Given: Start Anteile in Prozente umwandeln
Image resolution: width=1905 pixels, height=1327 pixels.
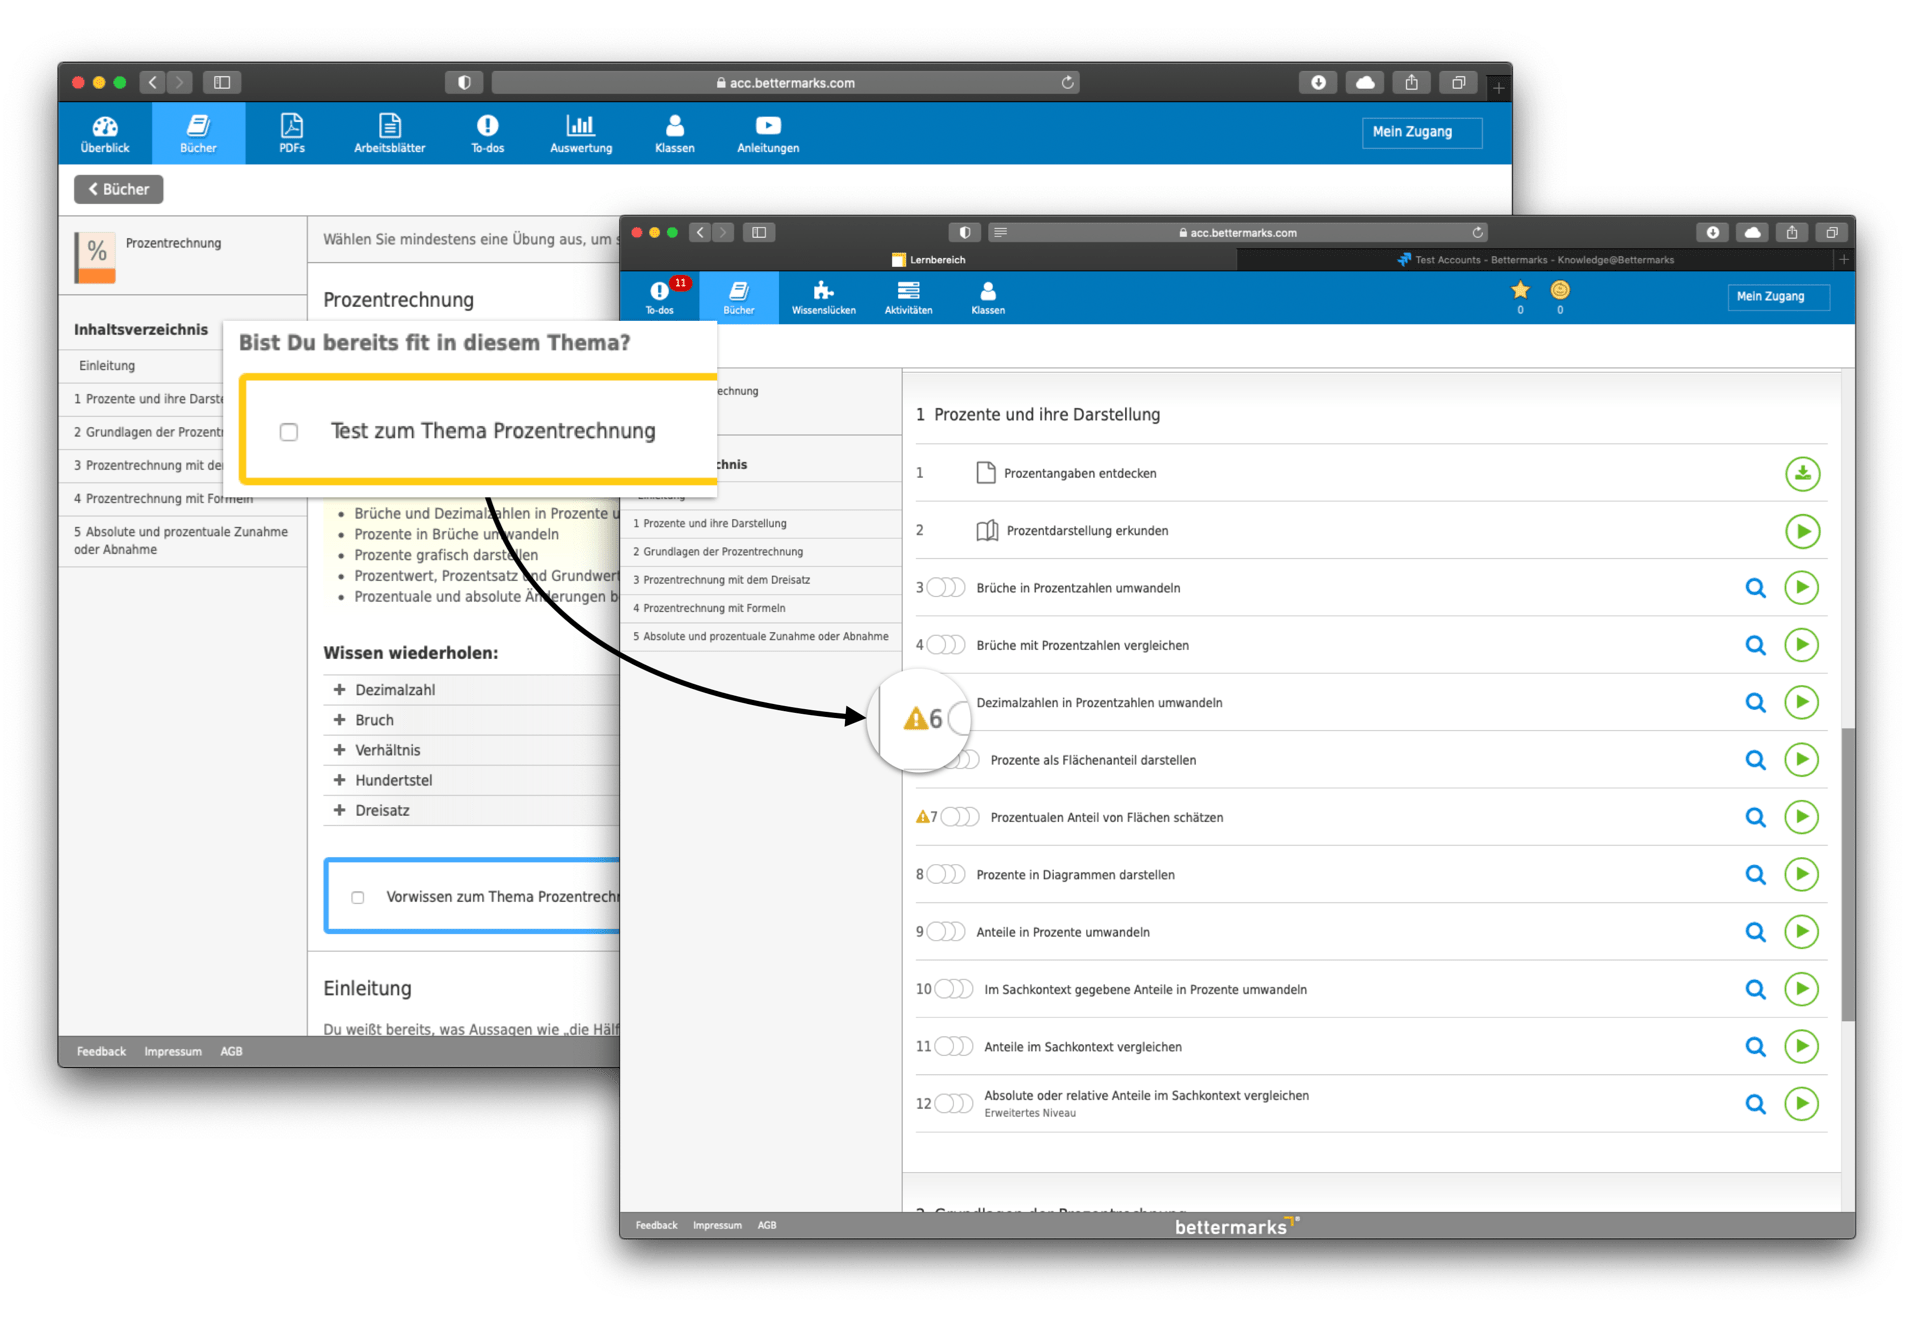Looking at the screenshot, I should (x=1801, y=931).
